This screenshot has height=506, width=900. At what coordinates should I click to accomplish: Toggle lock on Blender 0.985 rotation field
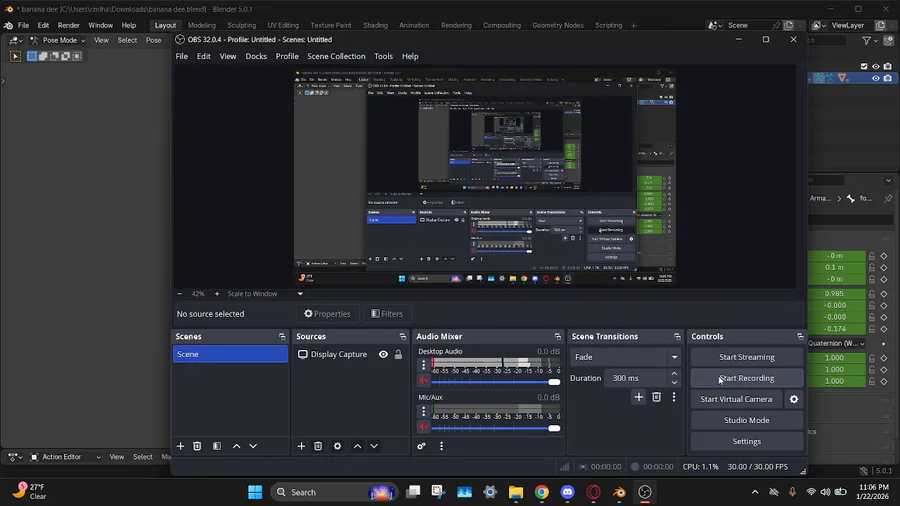872,294
